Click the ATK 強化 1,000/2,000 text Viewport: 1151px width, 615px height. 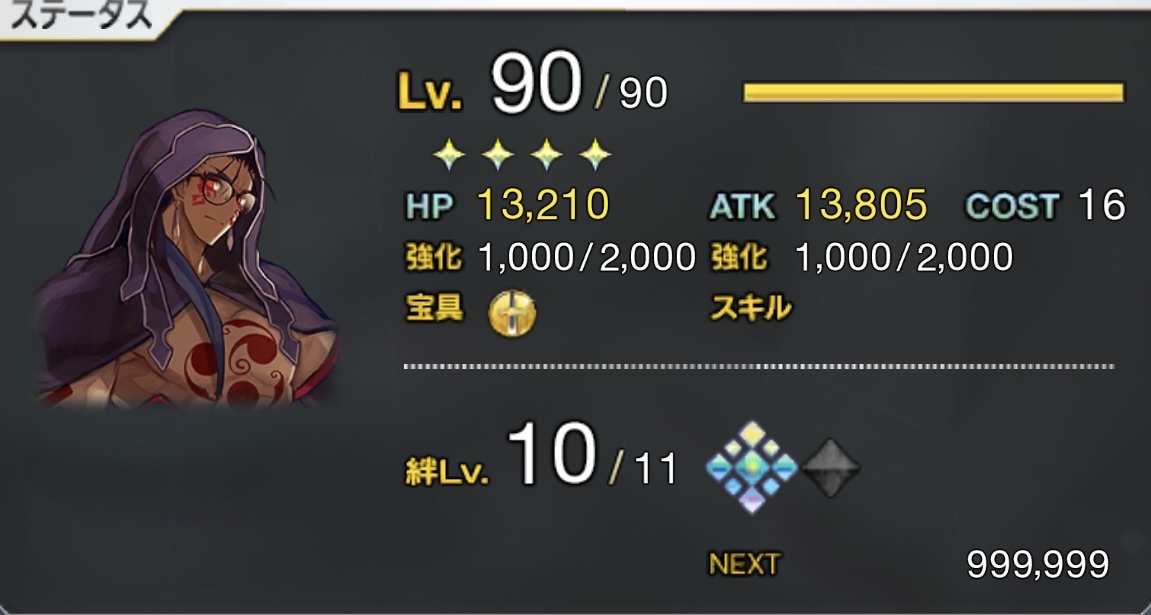862,257
